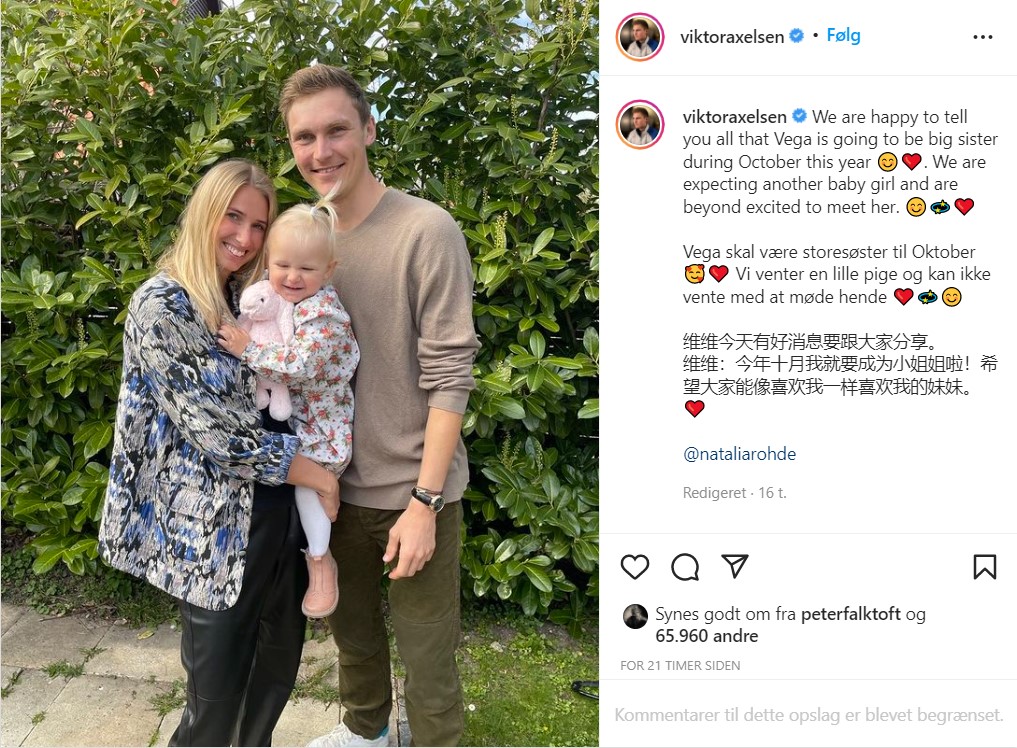Click the restricted comments notice text
The height and width of the screenshot is (748, 1017).
click(x=809, y=715)
